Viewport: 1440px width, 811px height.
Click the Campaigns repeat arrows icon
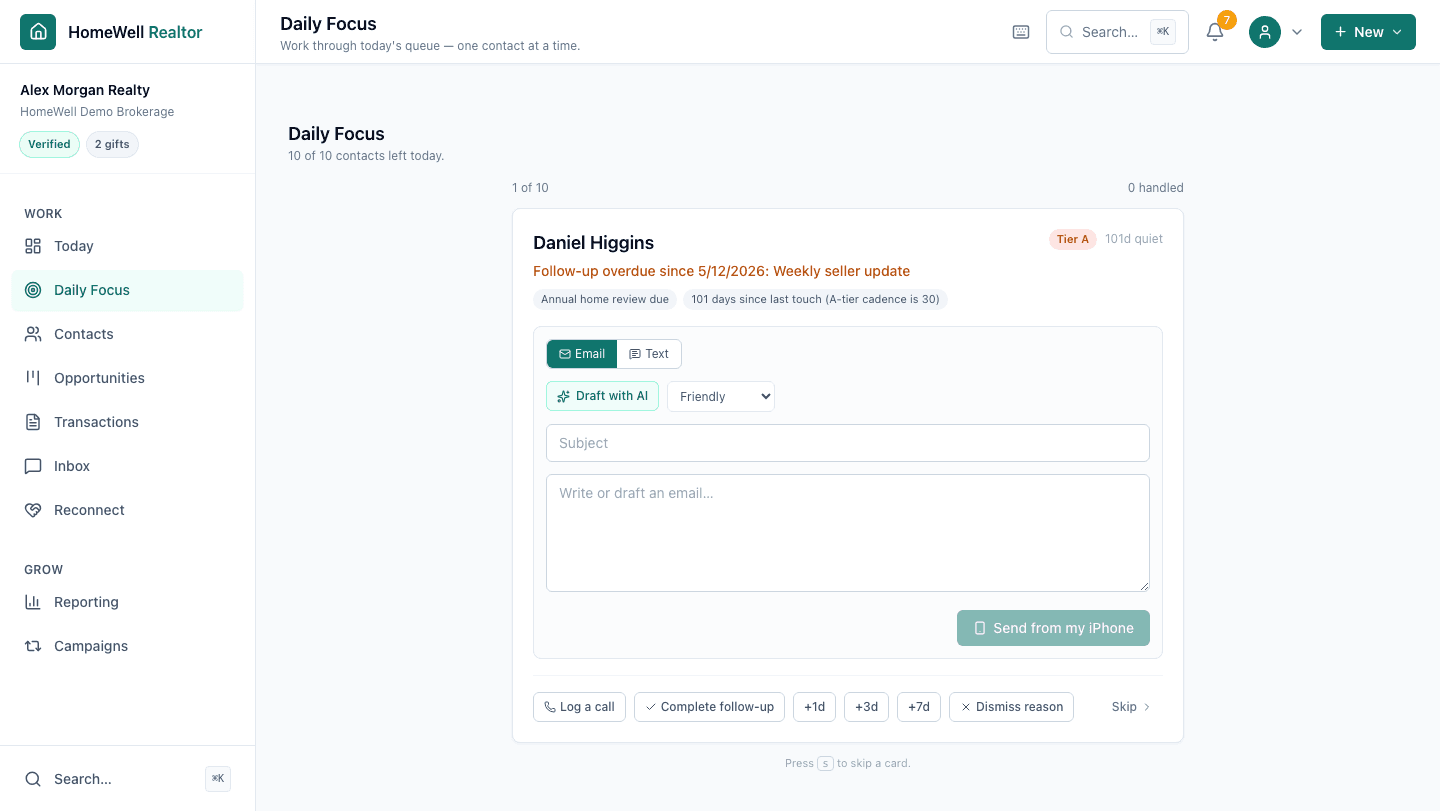[33, 646]
